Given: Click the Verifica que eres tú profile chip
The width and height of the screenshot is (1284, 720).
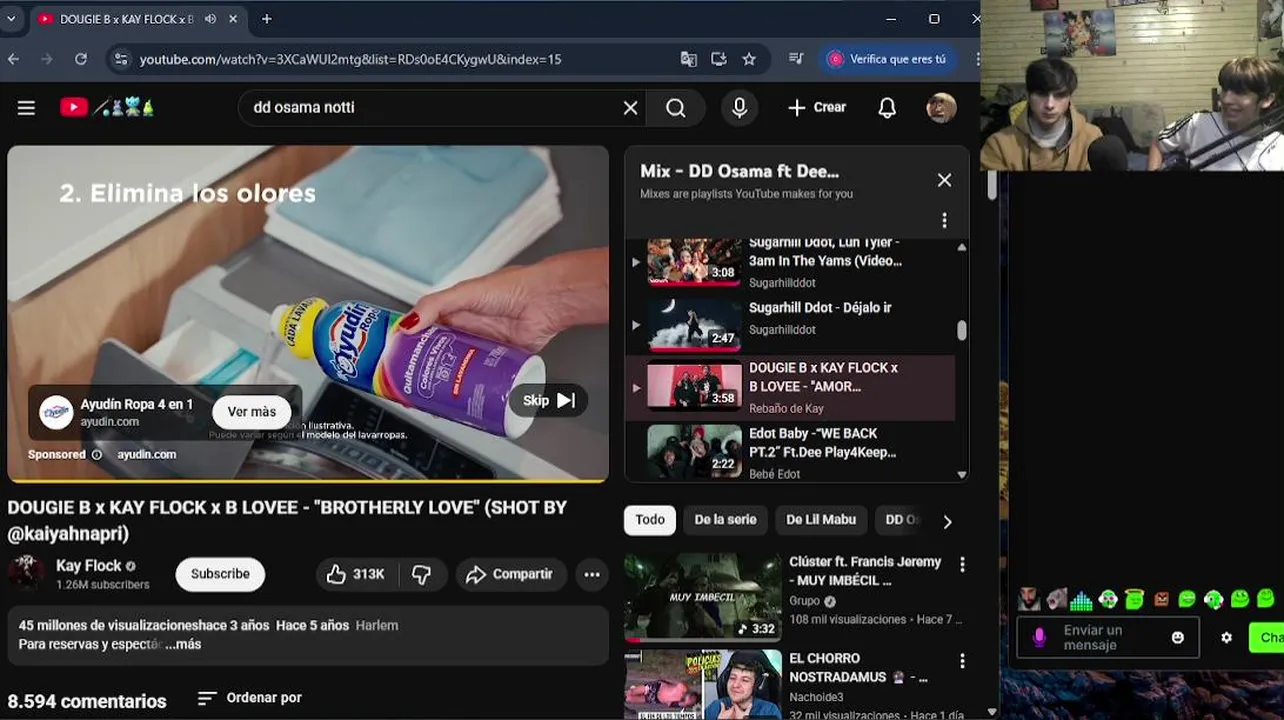Looking at the screenshot, I should click(887, 59).
